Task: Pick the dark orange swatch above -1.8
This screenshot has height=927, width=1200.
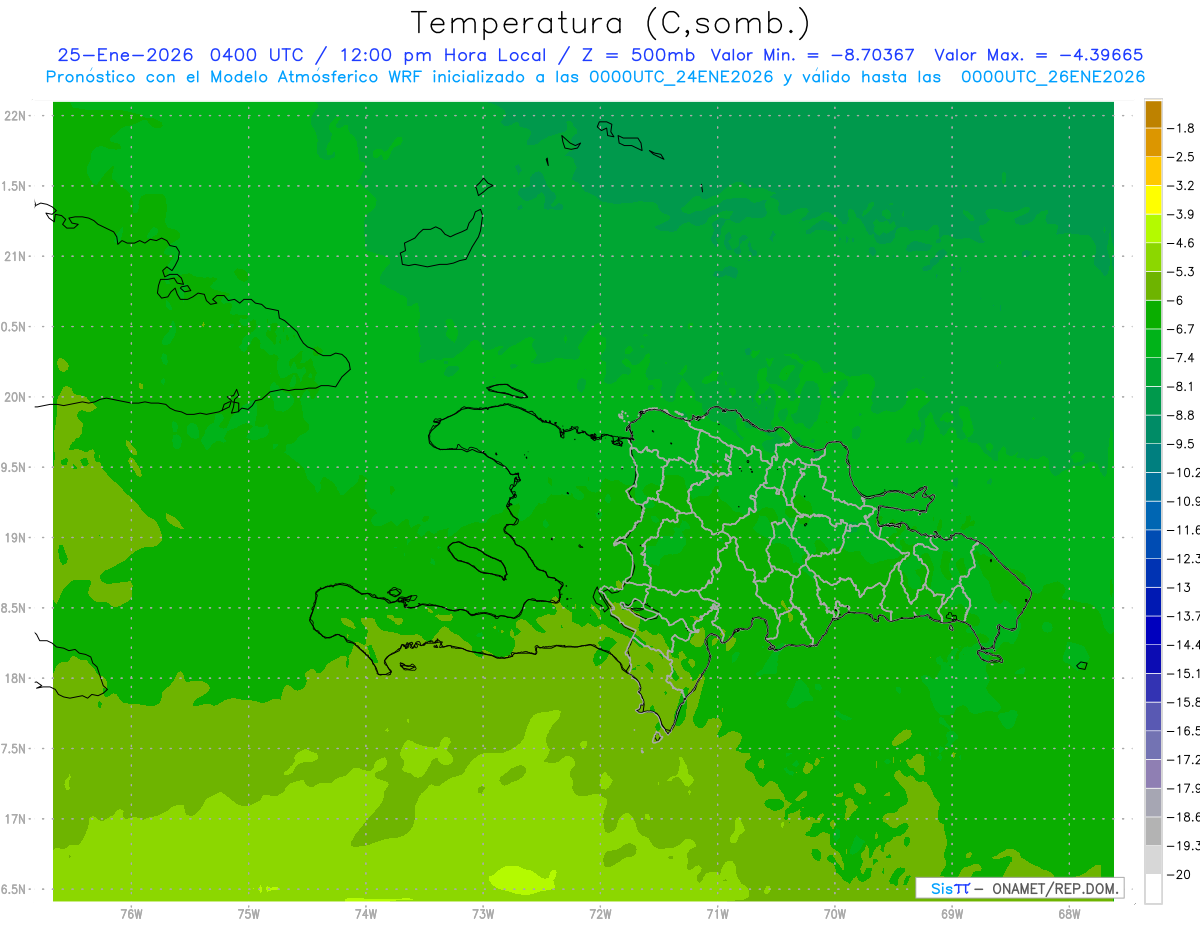Action: [x=1153, y=114]
